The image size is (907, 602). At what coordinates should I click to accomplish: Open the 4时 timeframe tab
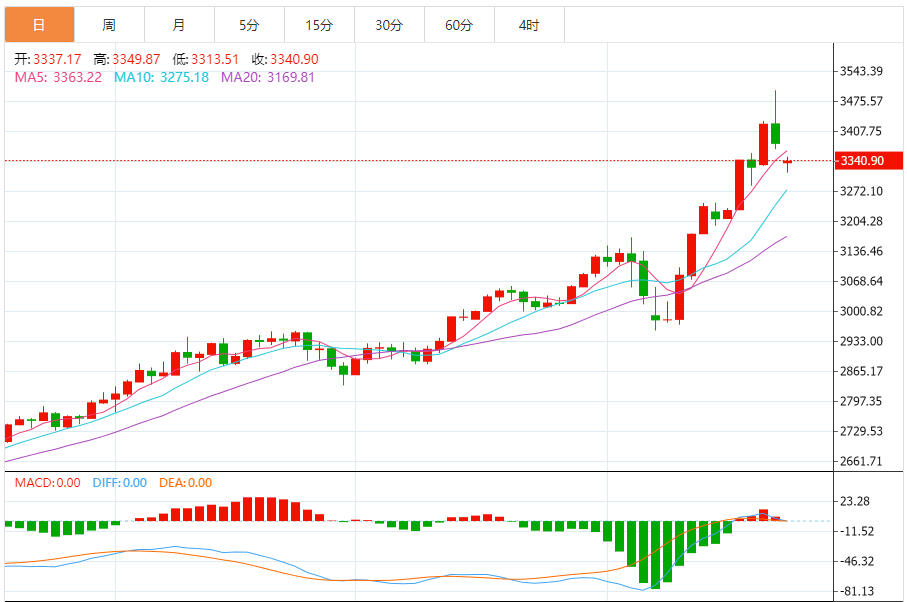[529, 25]
